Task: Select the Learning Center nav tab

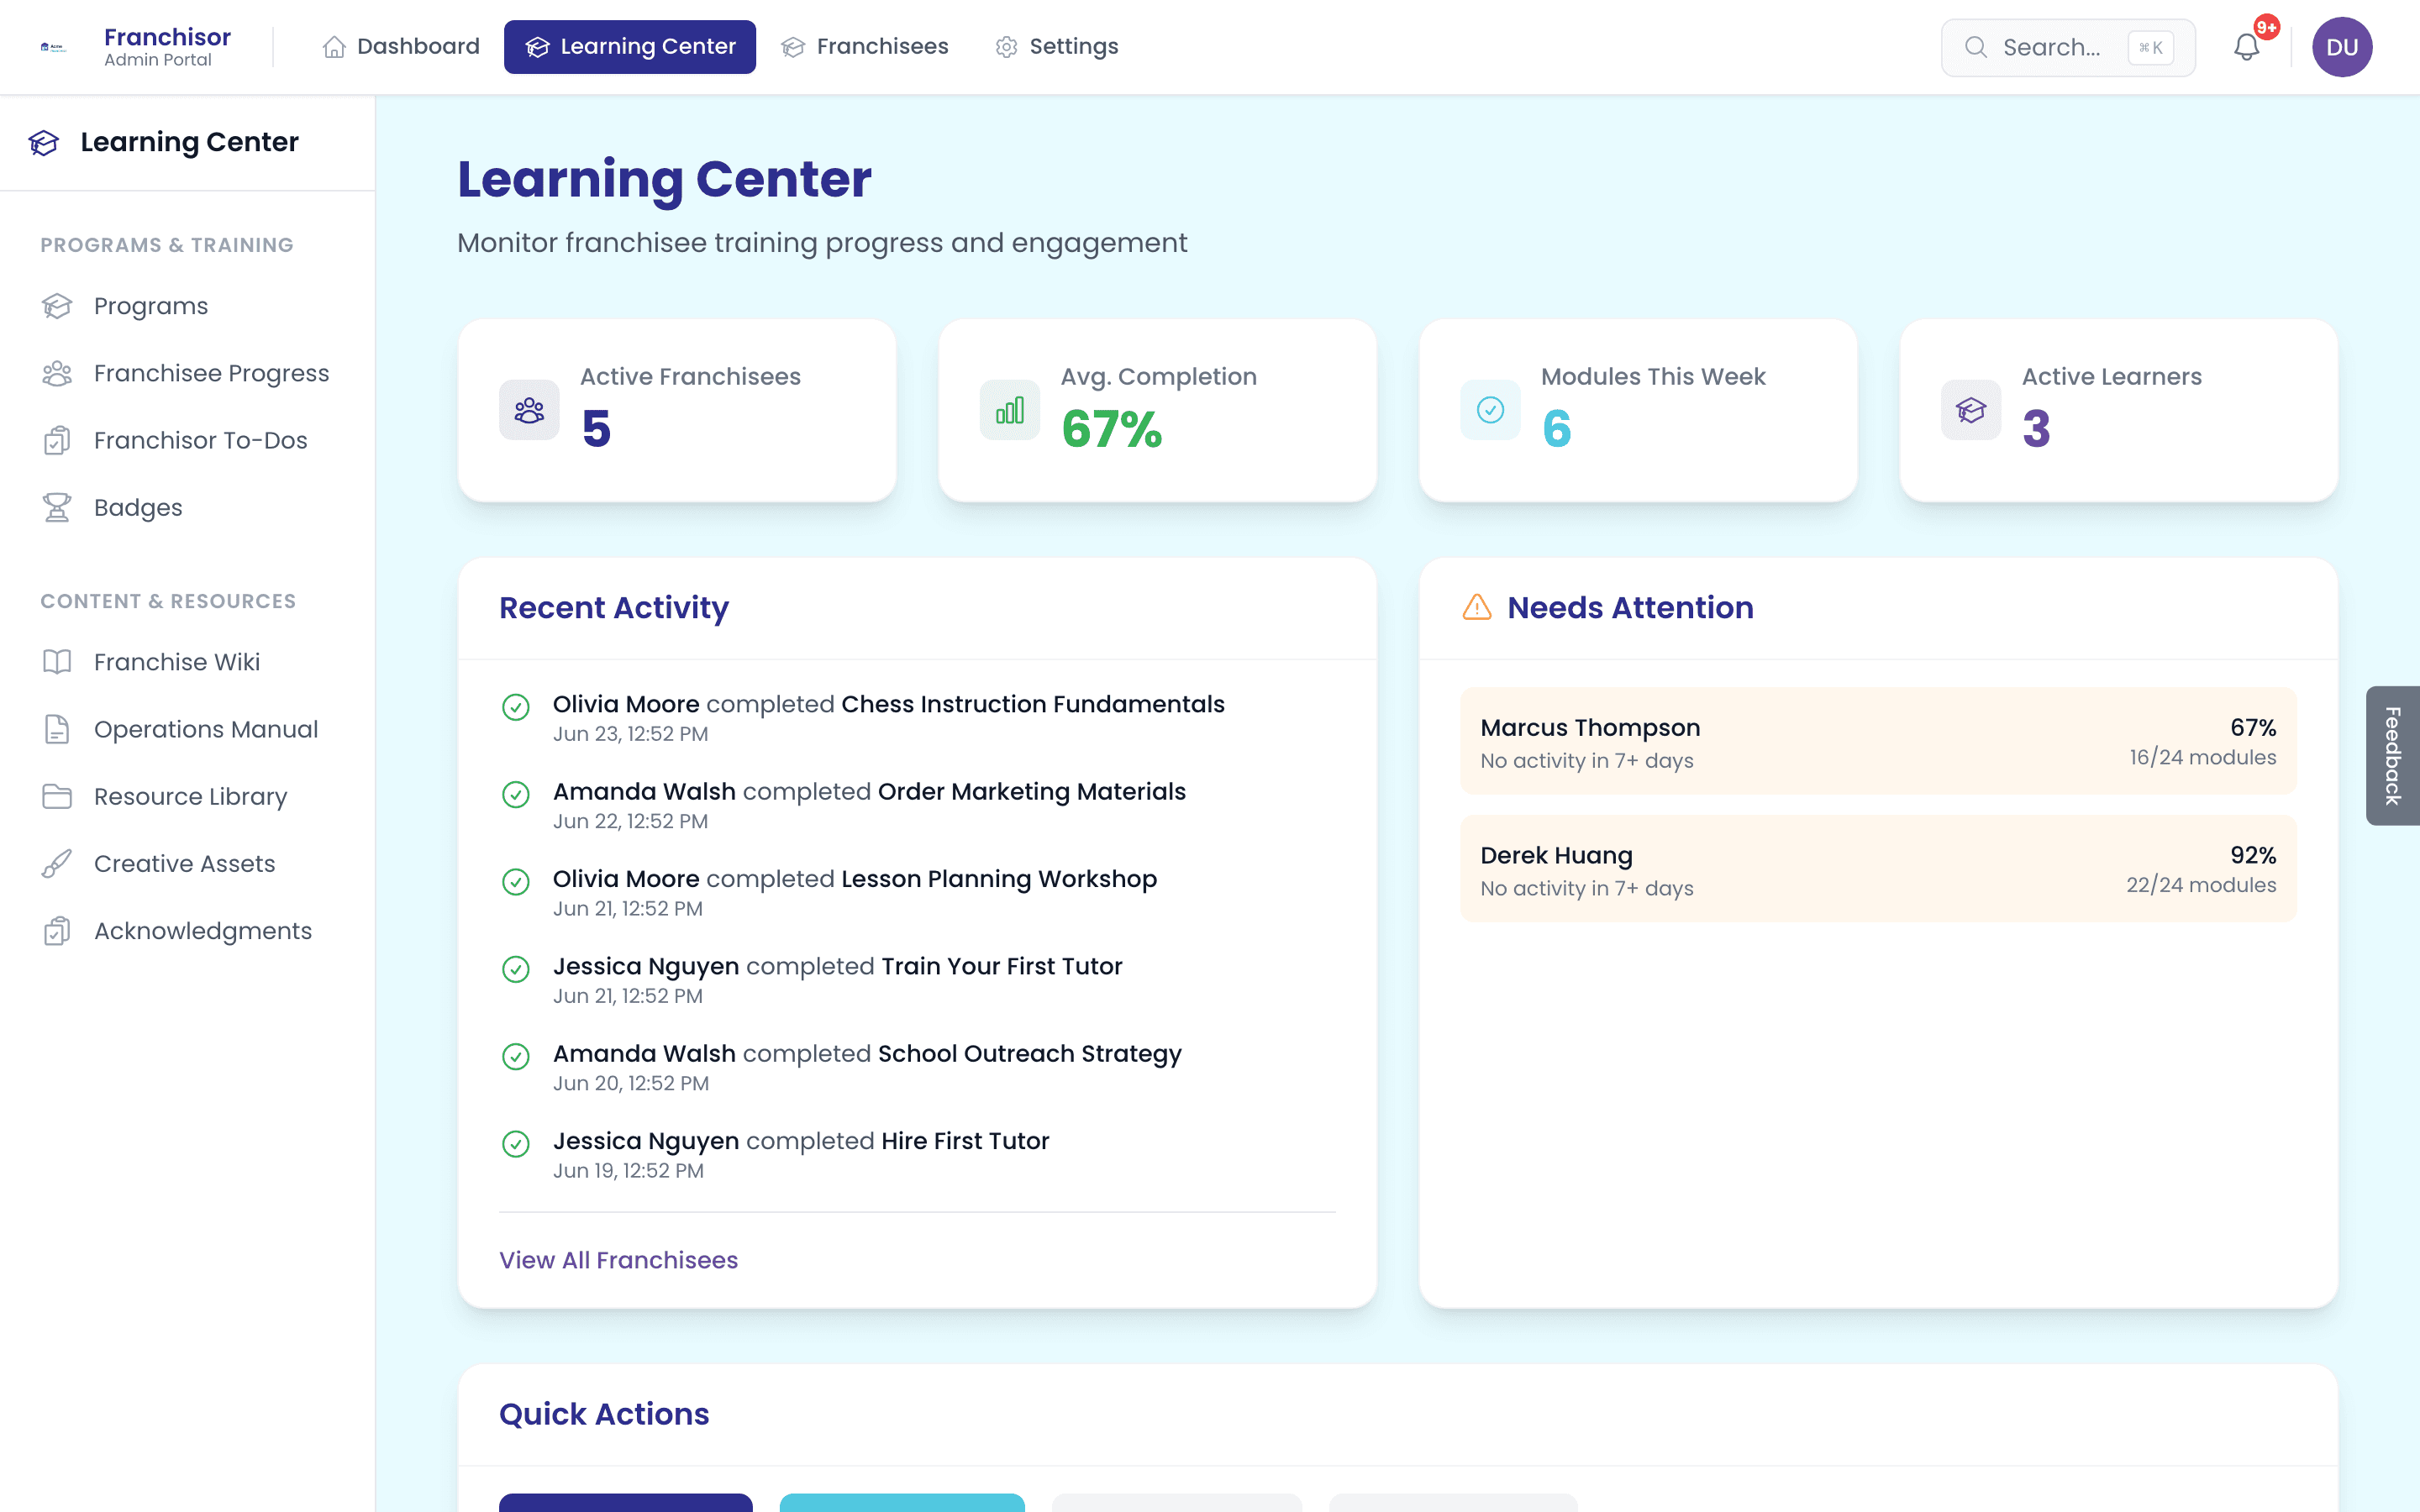Action: click(630, 47)
